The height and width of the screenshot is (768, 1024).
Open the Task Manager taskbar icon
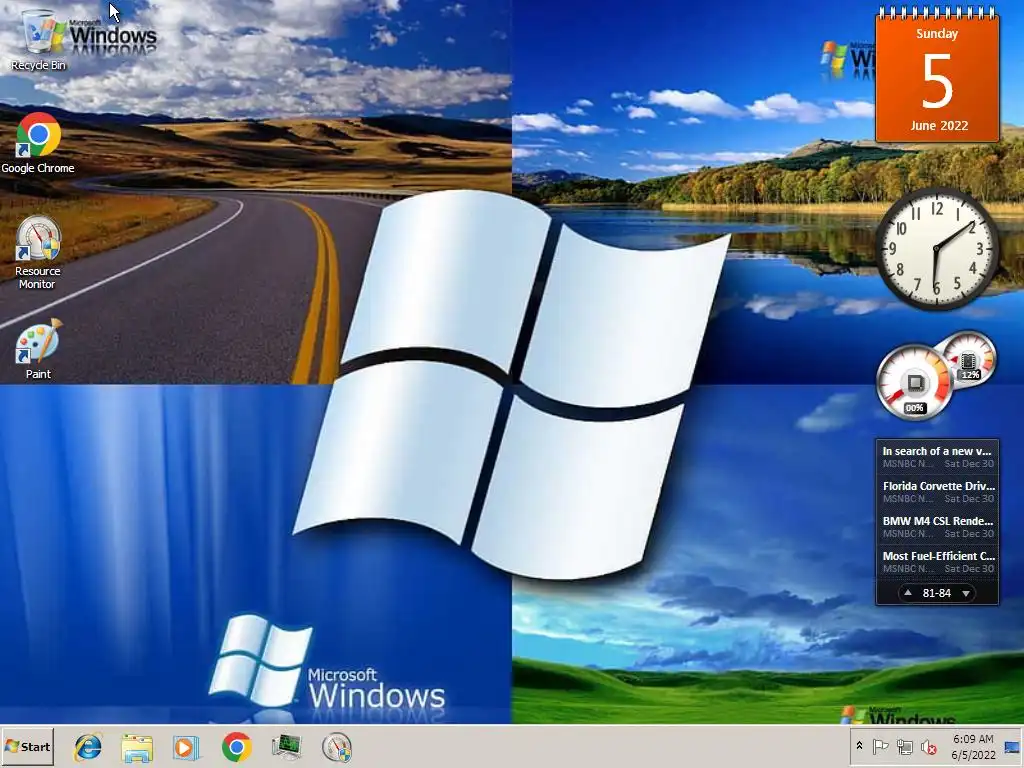pyautogui.click(x=286, y=747)
